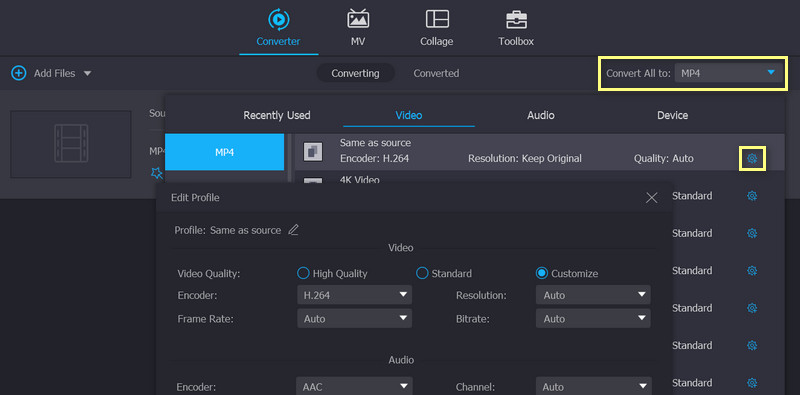Image resolution: width=800 pixels, height=395 pixels.
Task: Open the Toolbox module
Action: tap(516, 28)
